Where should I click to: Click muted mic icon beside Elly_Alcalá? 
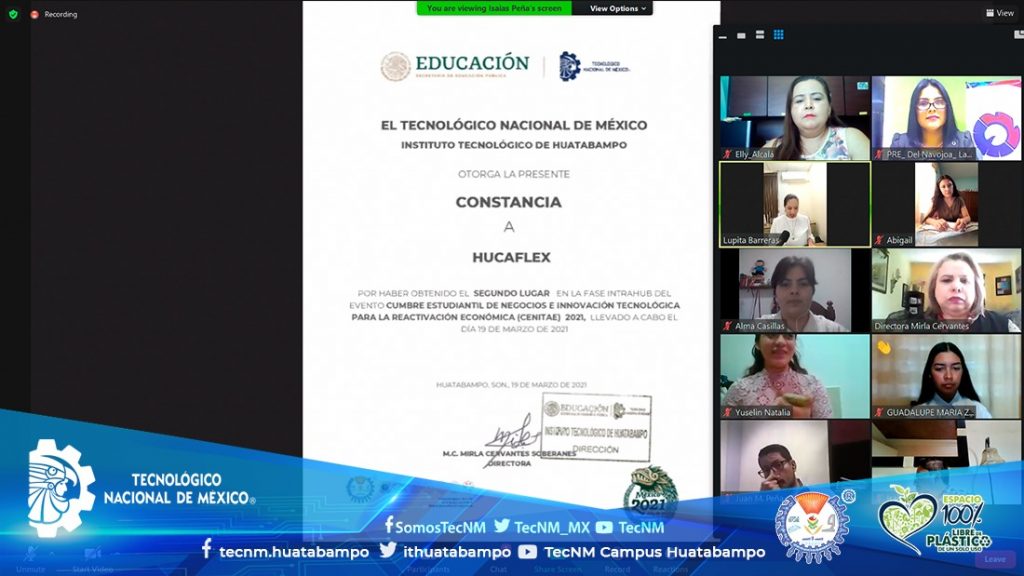(727, 154)
